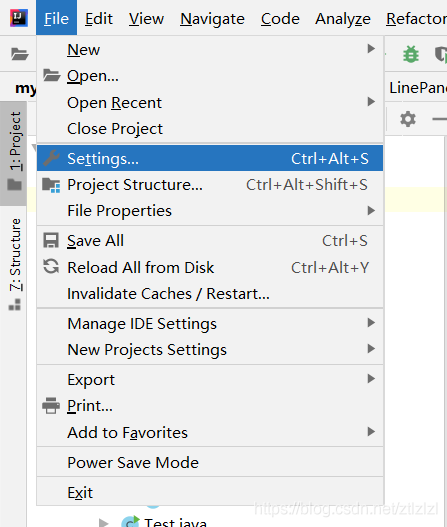Click the IntelliJ IDEA logo icon
The width and height of the screenshot is (447, 527).
coord(18,18)
